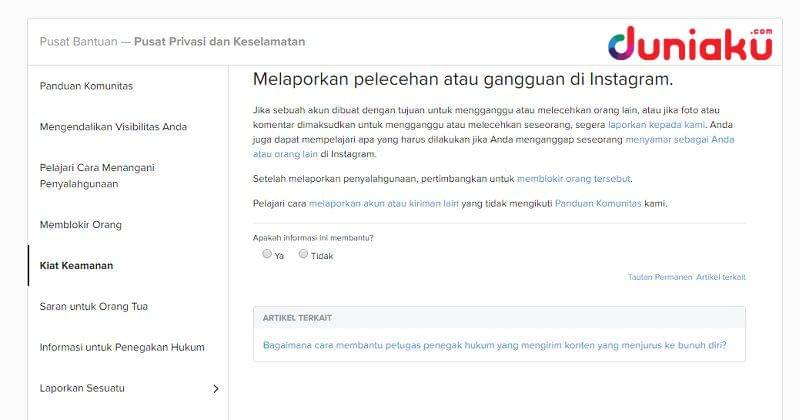Follow 'melaporkan akun atau kiriman lain' link
Viewport: 800px width, 420px height.
coord(384,203)
